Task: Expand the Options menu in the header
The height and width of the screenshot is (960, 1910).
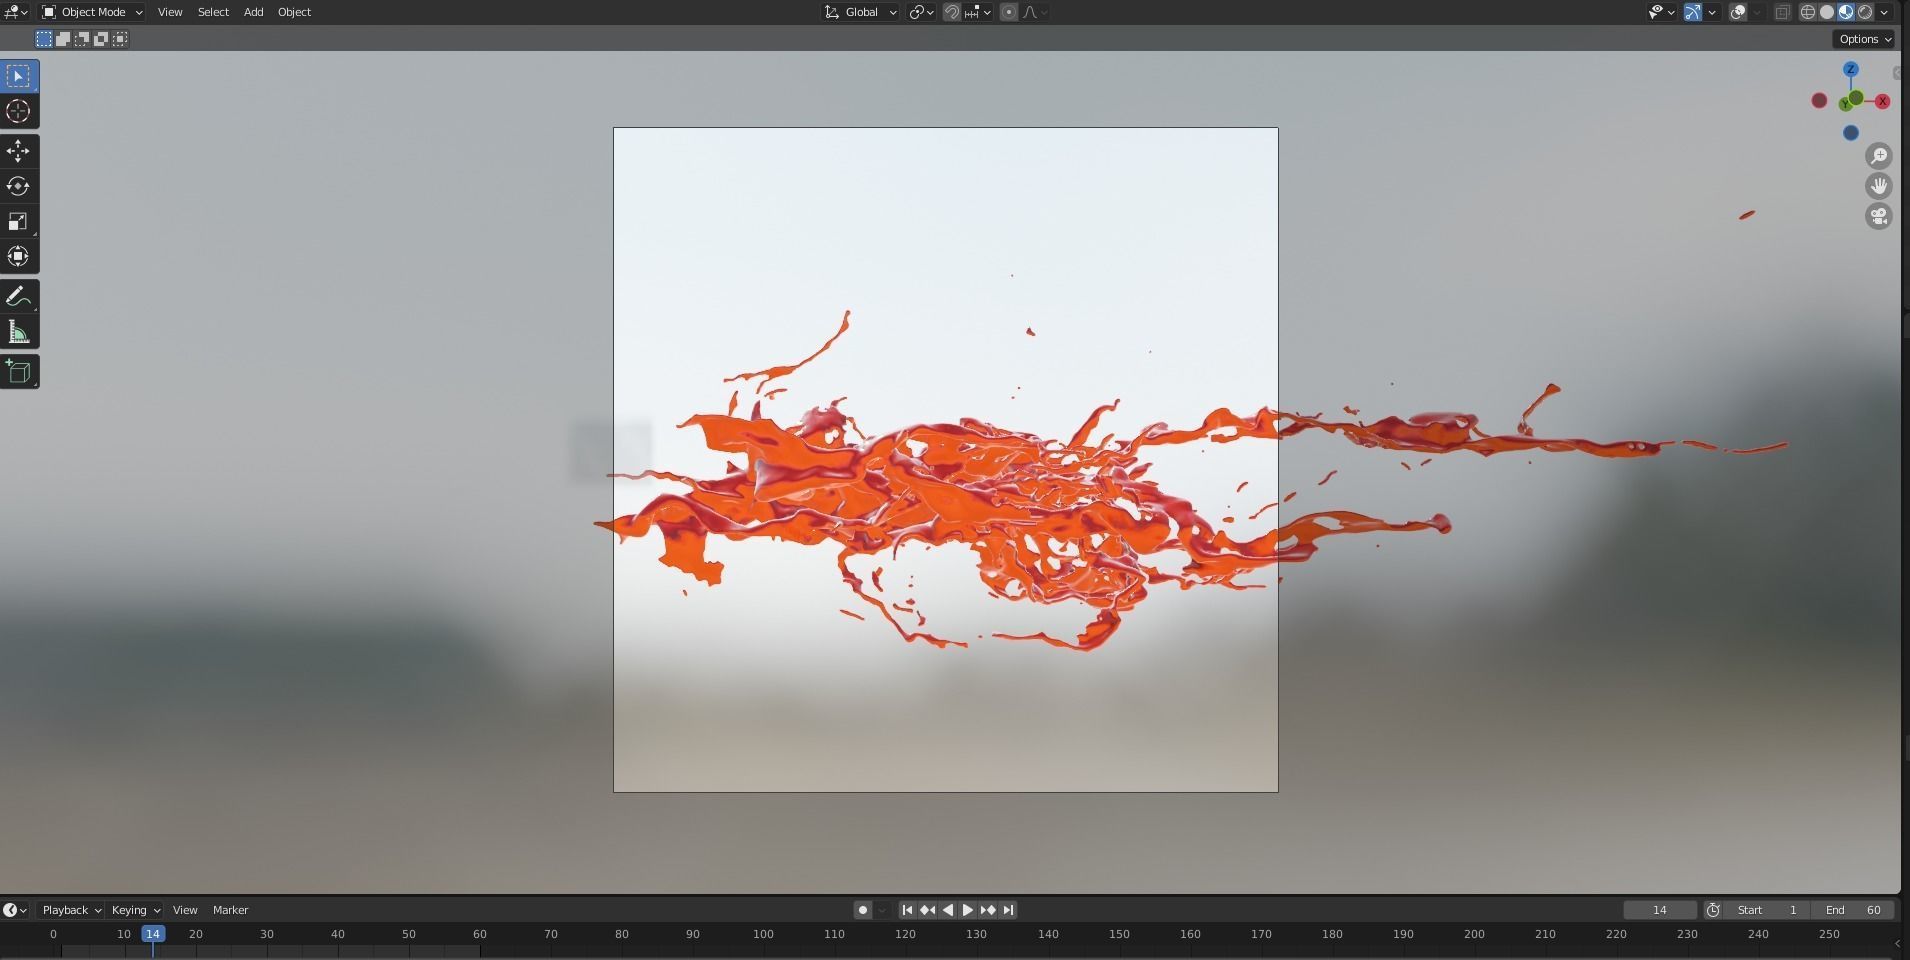Action: tap(1862, 39)
